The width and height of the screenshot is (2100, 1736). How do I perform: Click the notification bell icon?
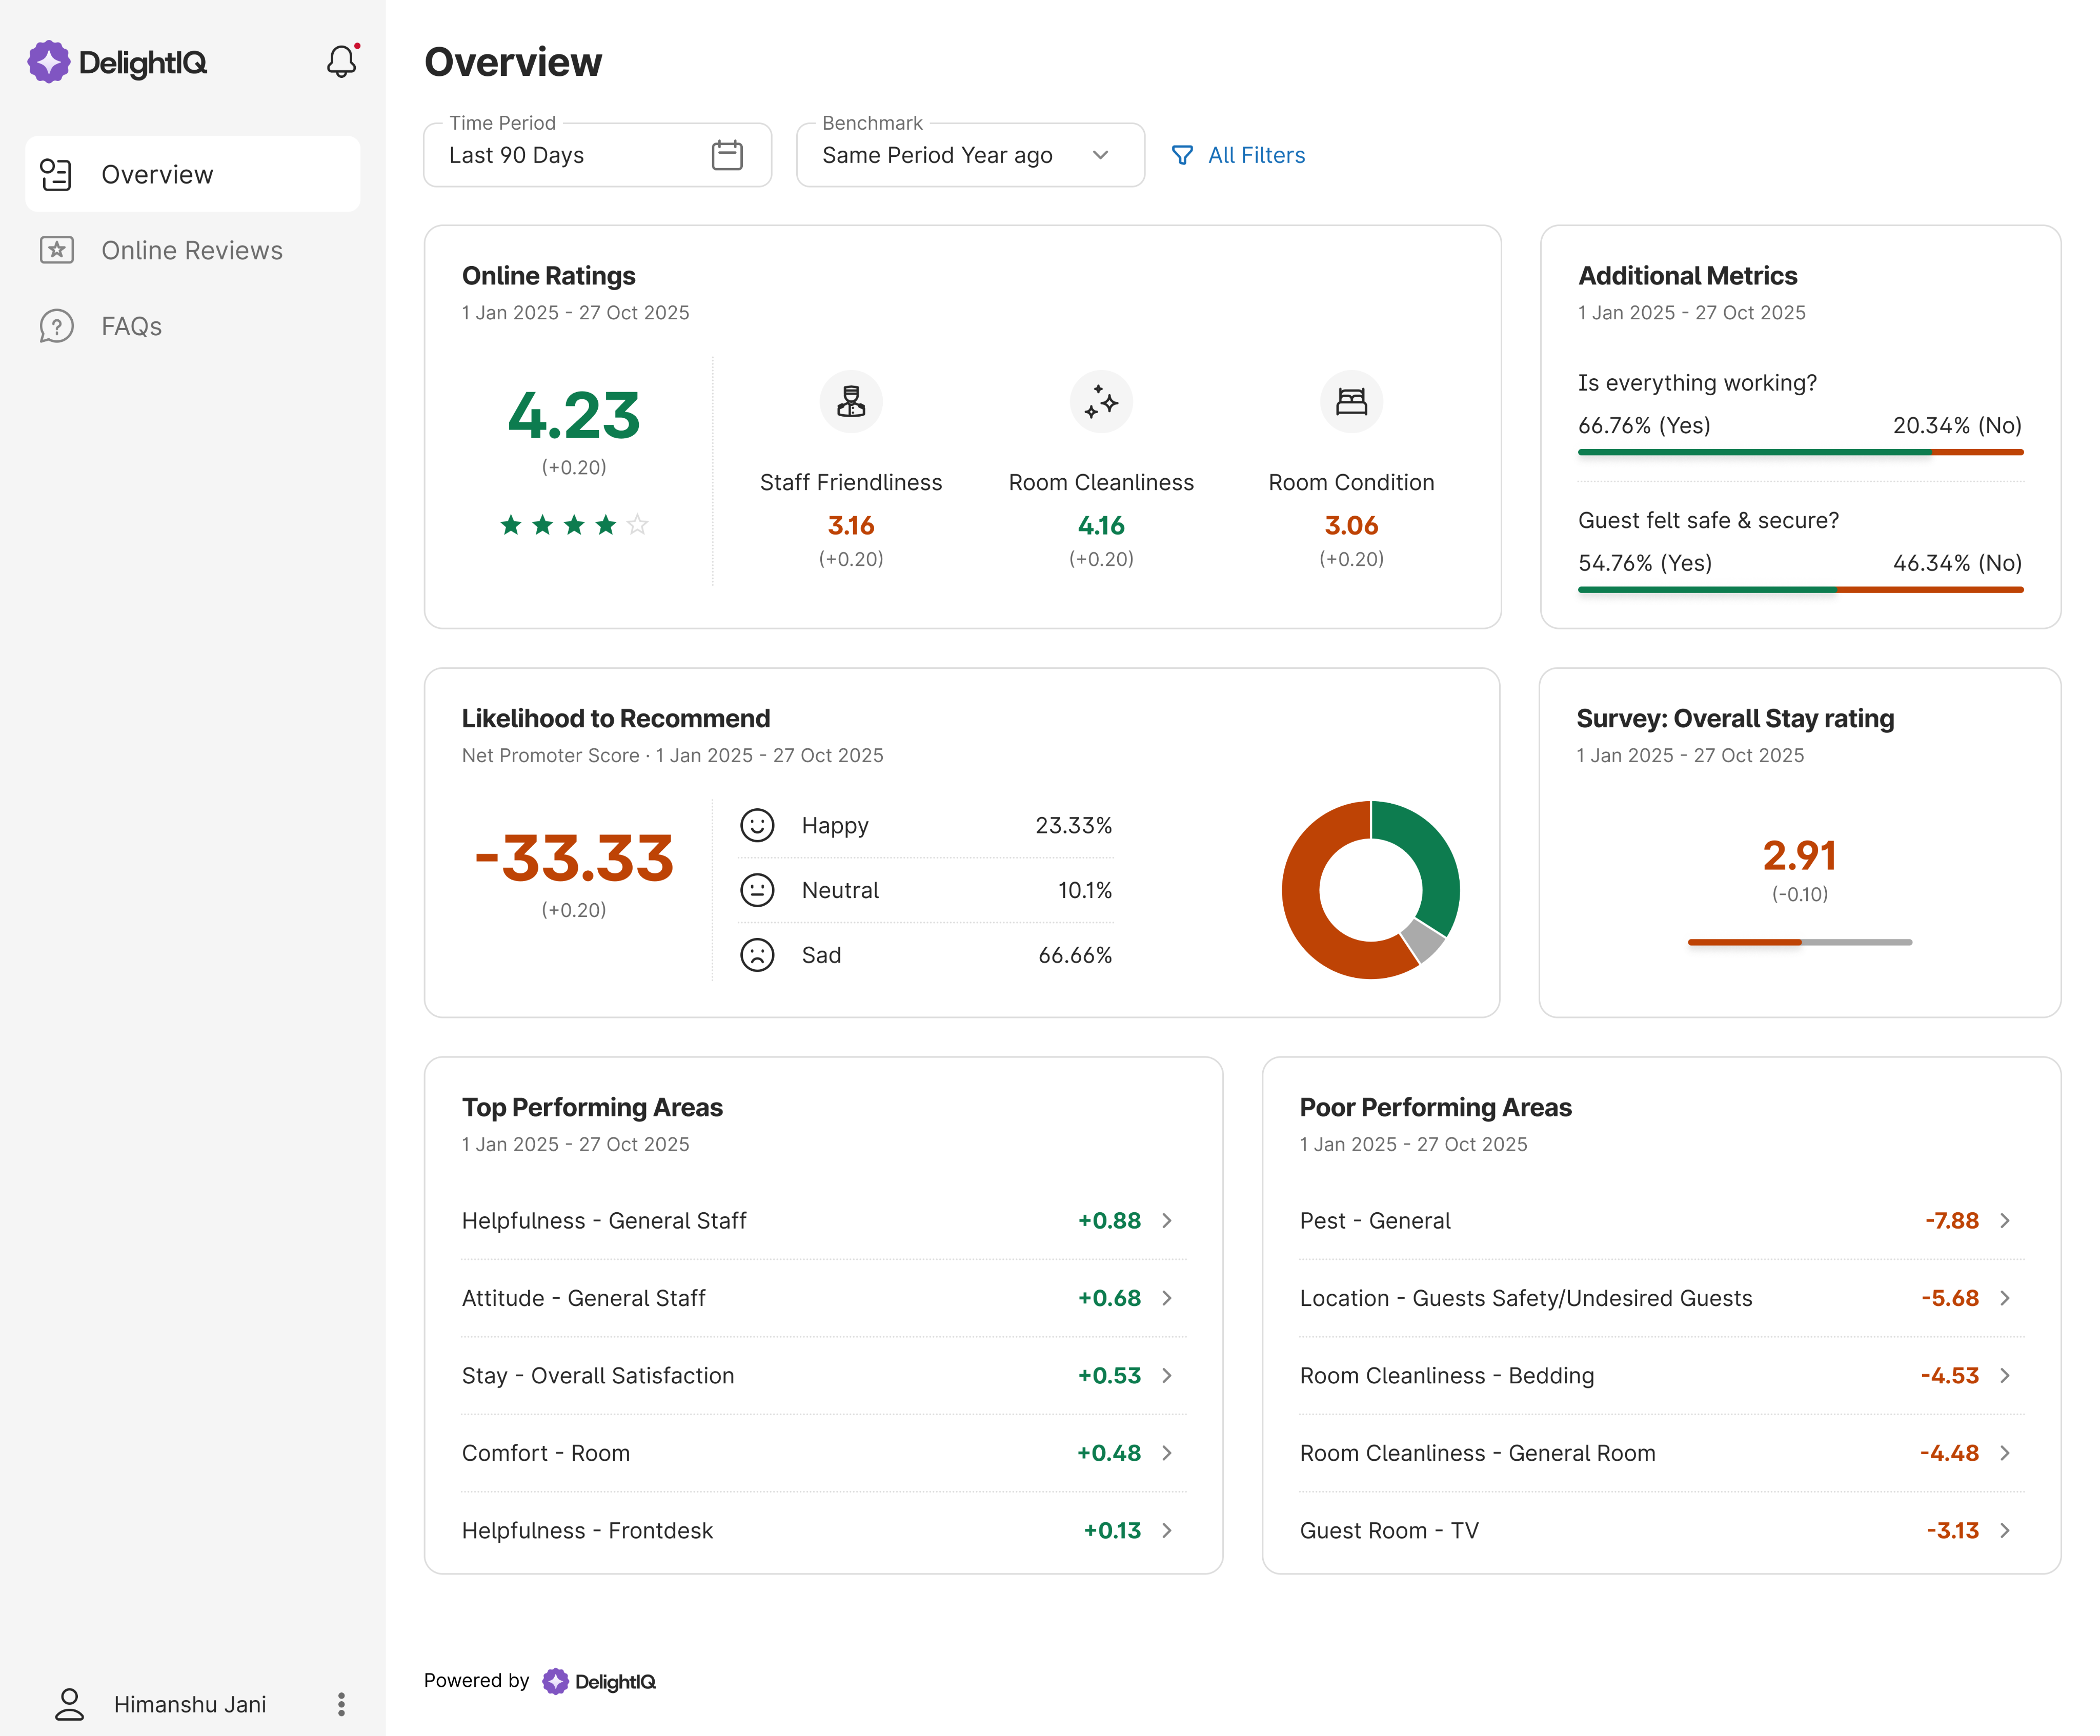pos(341,62)
